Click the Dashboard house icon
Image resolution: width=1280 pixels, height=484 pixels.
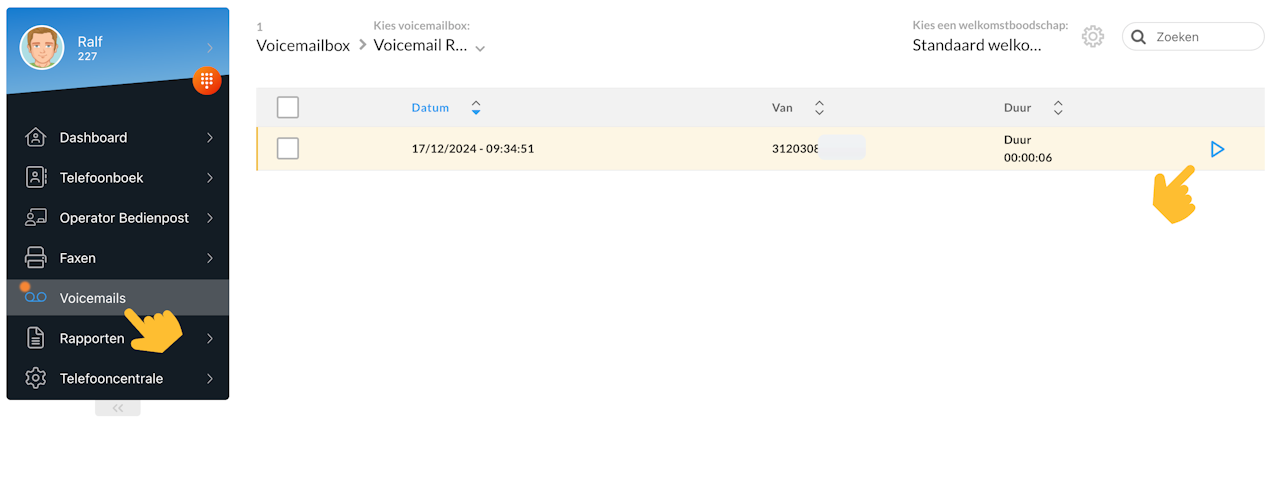(x=36, y=138)
